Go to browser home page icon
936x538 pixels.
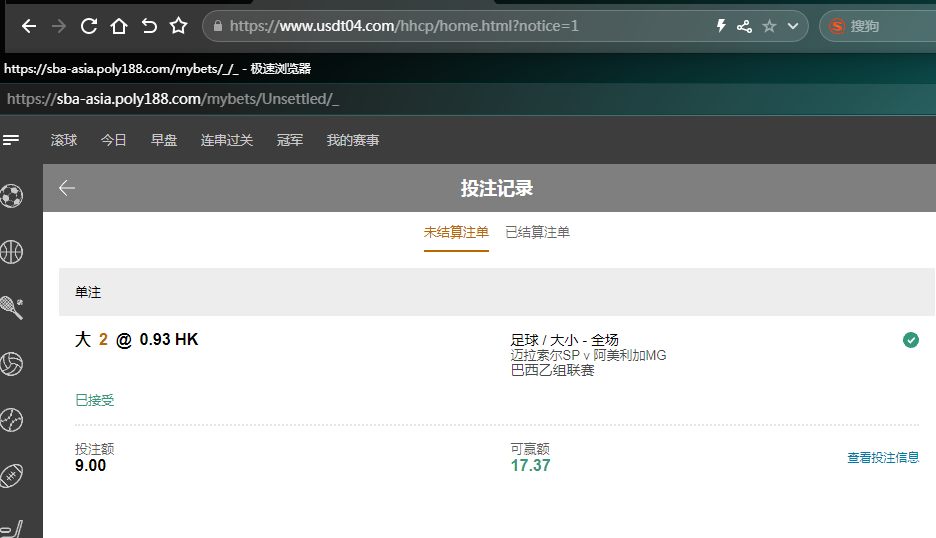click(119, 26)
